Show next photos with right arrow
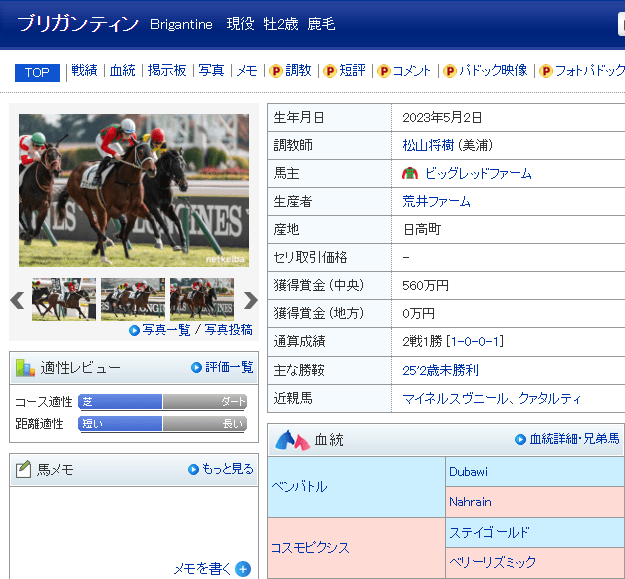The image size is (625, 579). click(250, 300)
